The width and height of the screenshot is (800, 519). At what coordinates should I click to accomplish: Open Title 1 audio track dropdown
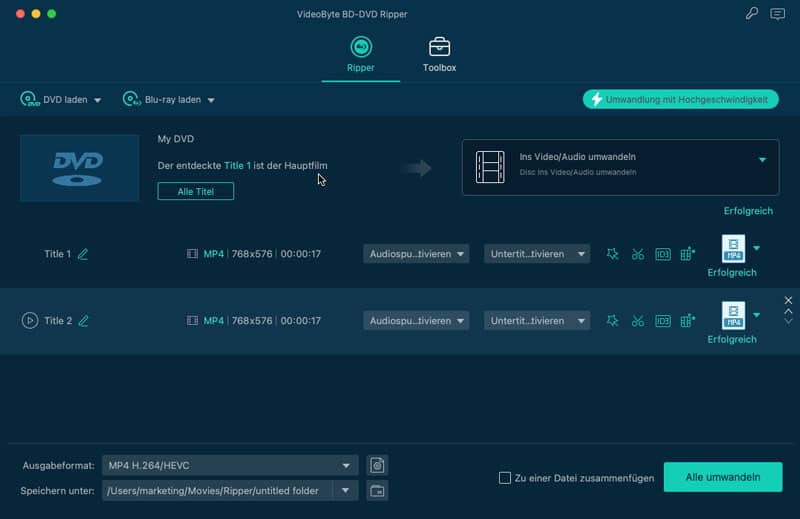click(416, 254)
